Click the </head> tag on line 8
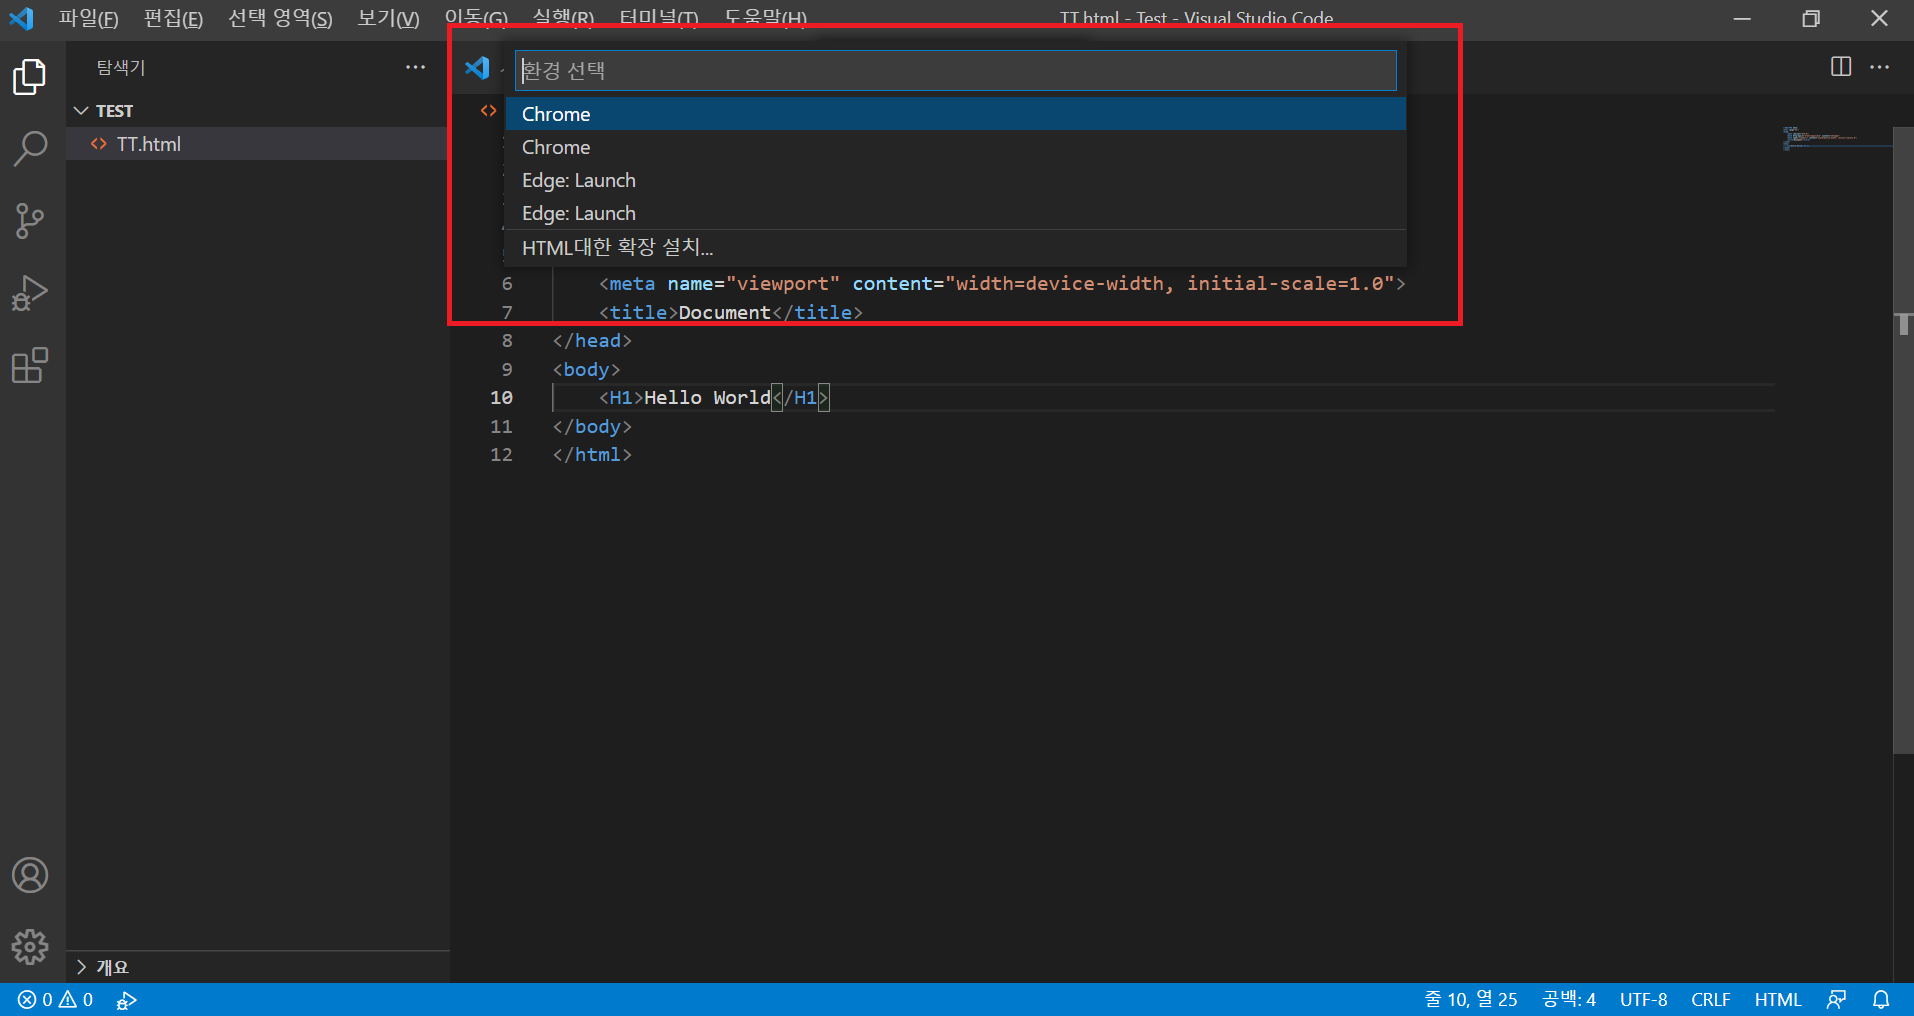 592,341
